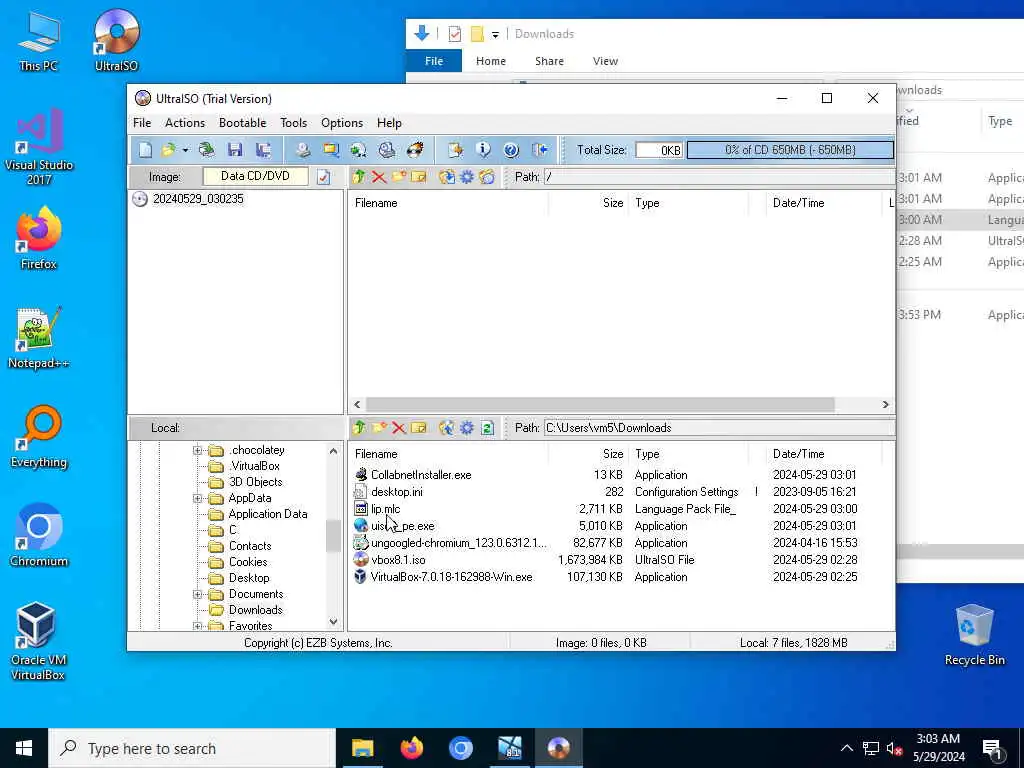Switch to View tab in Downloads window
The image size is (1024, 768).
605,61
